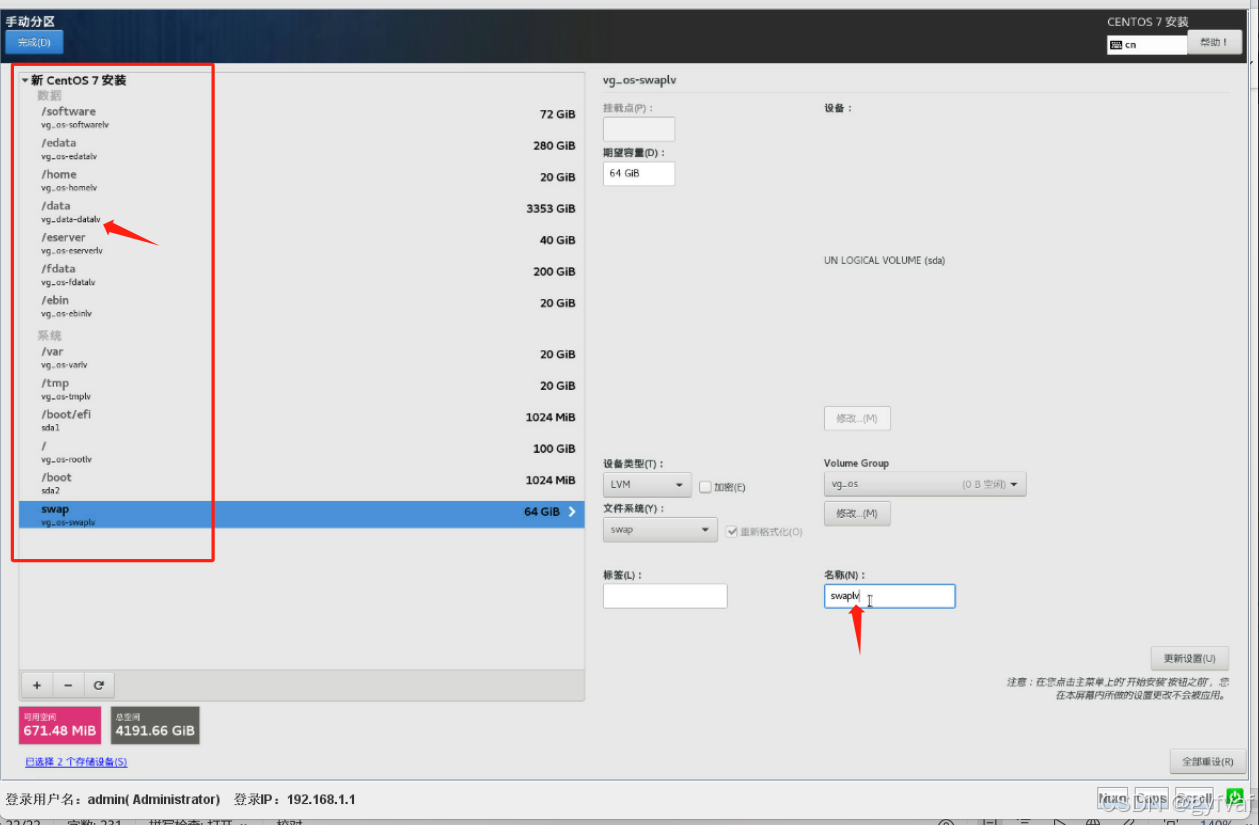
Task: Click the 期望容量 64 GiB field
Action: click(639, 173)
